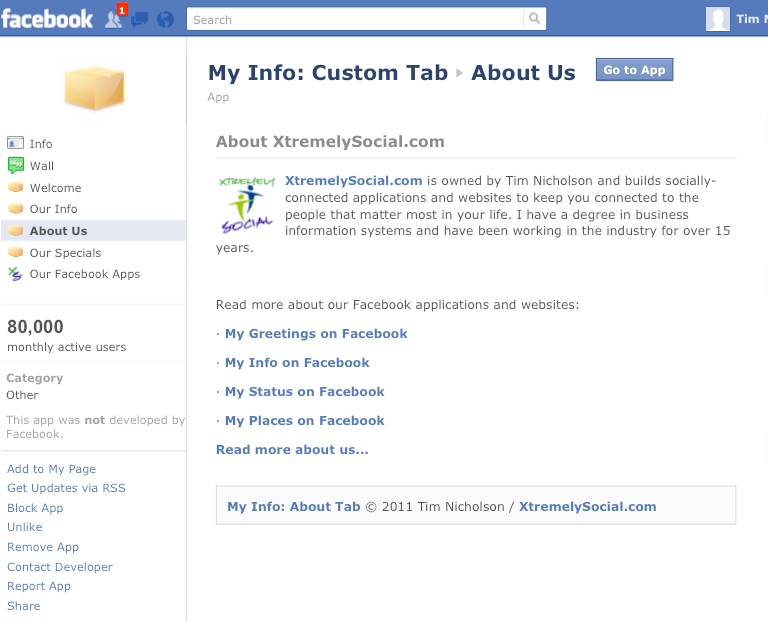Viewport: 768px width, 622px height.
Task: Click Report App link
Action: click(39, 586)
